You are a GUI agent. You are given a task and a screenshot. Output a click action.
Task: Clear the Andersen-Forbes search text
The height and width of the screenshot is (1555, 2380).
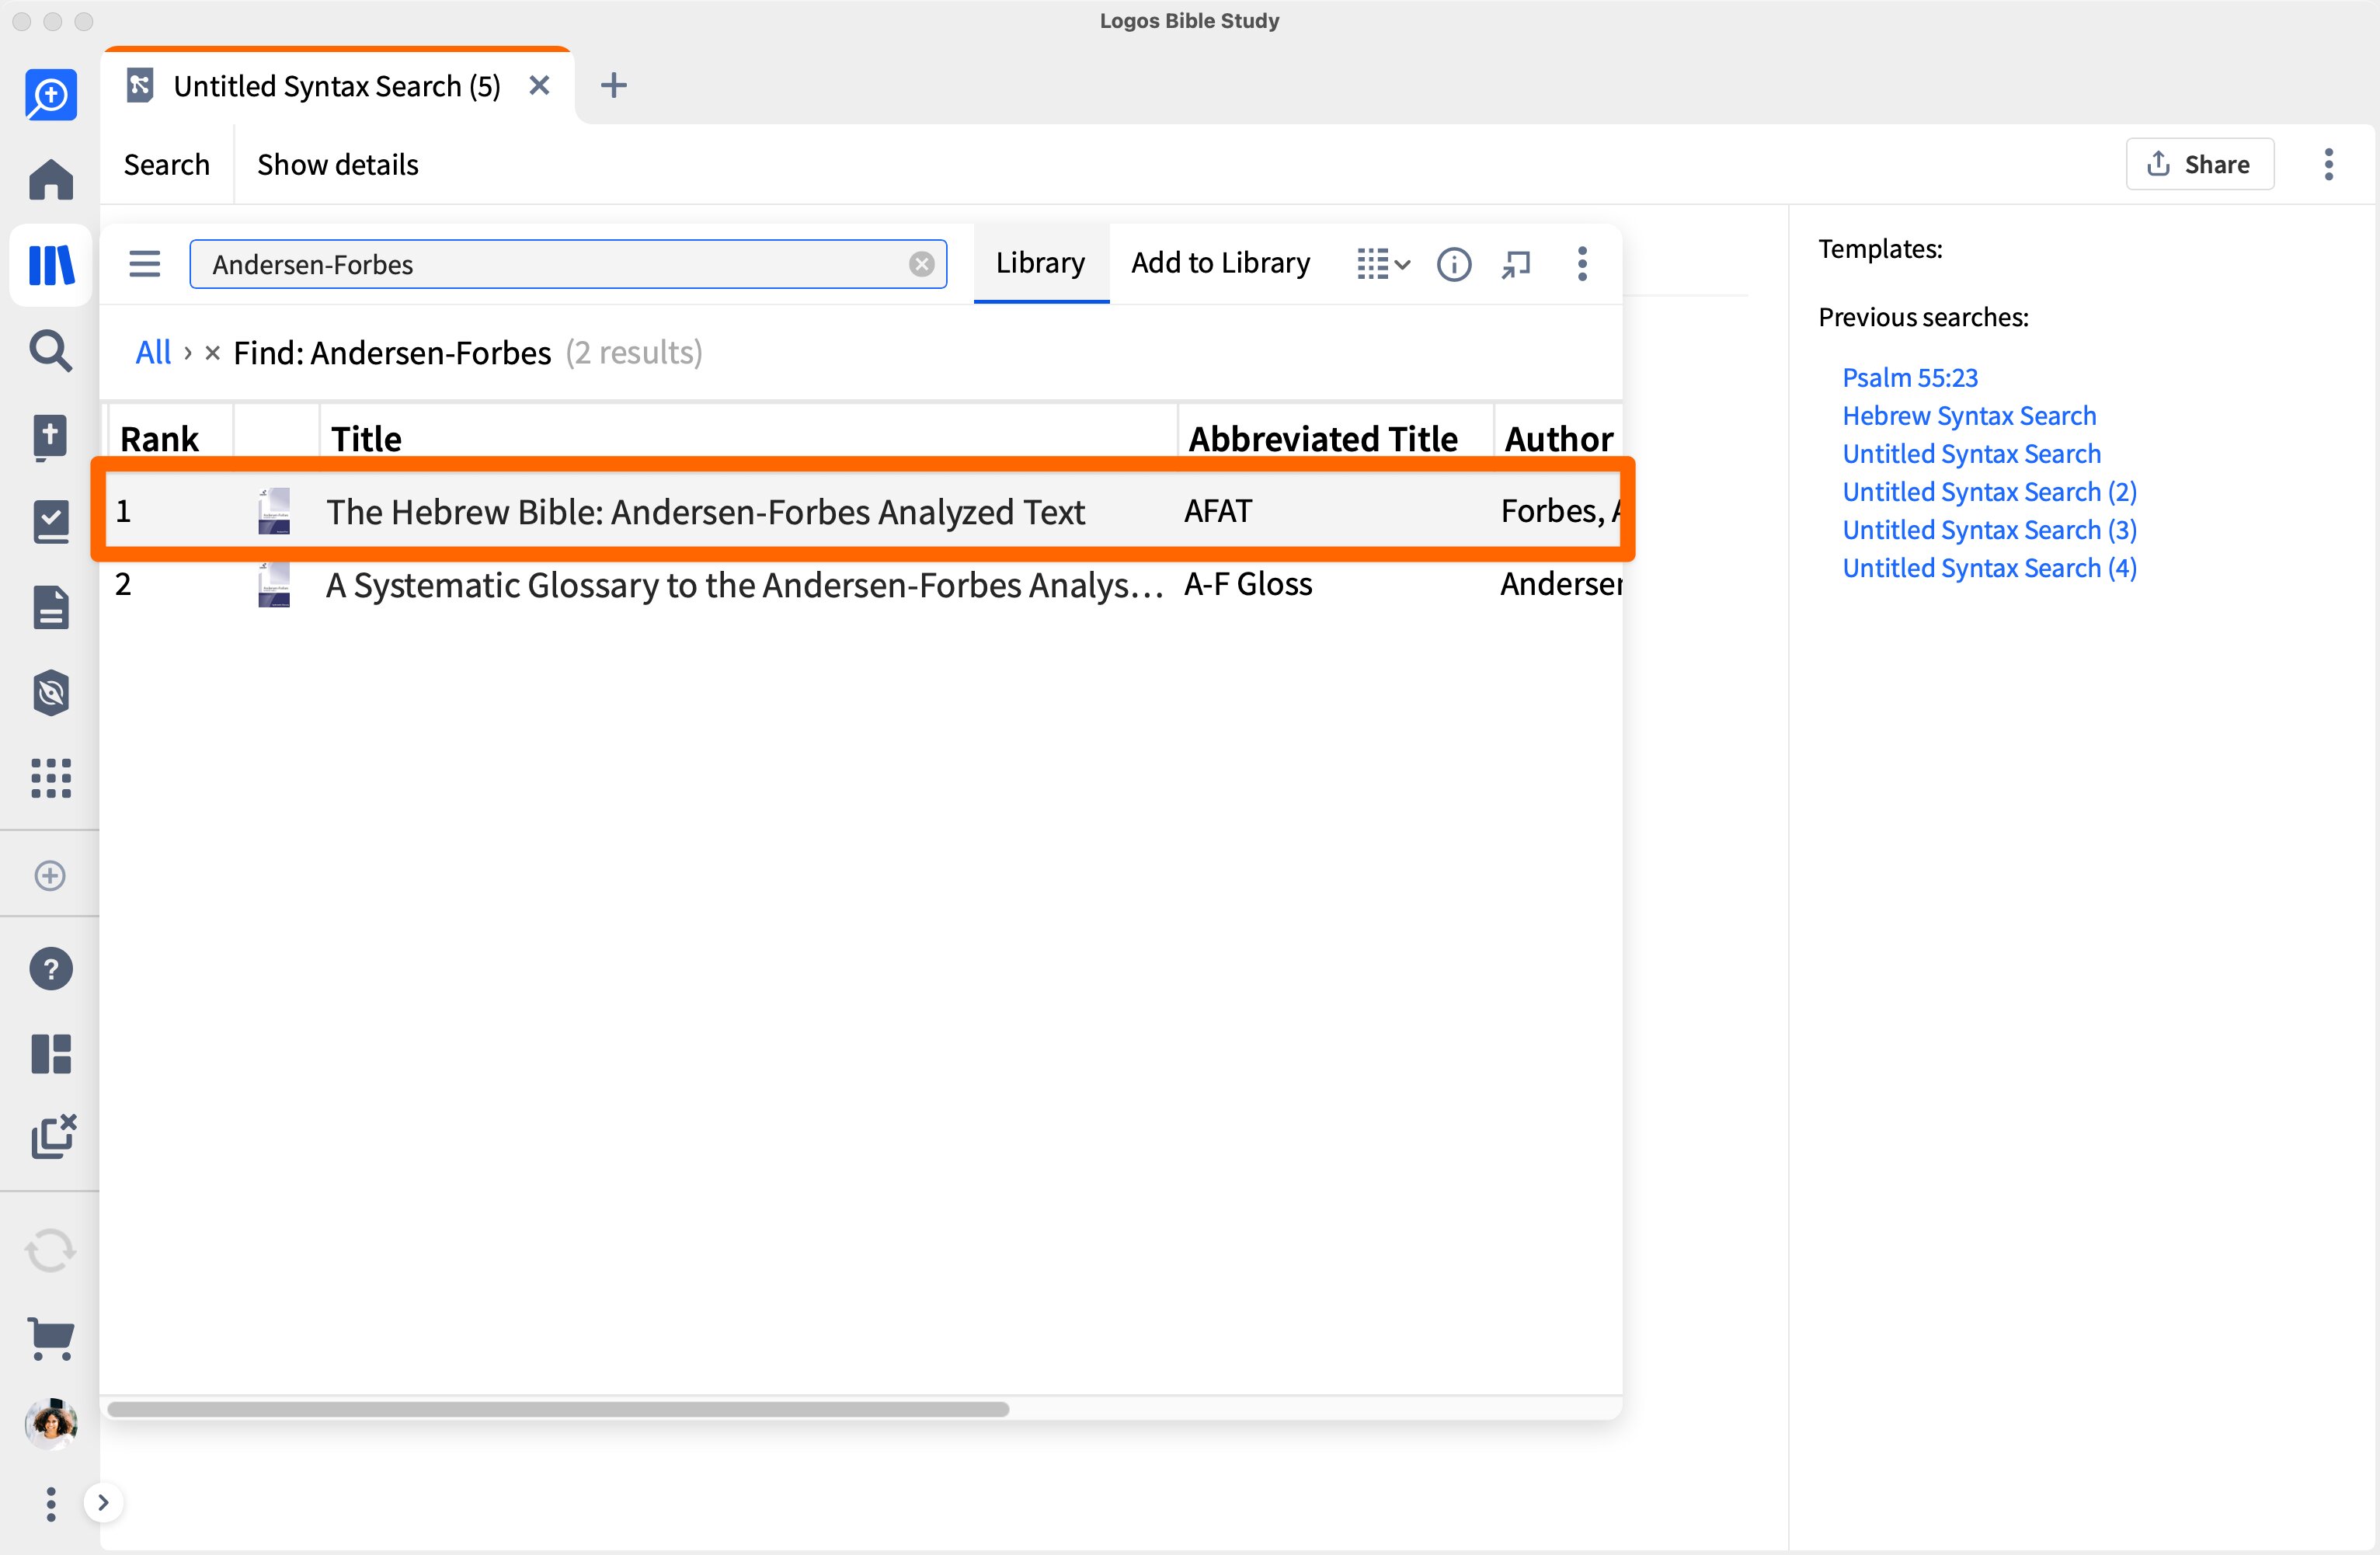coord(922,264)
